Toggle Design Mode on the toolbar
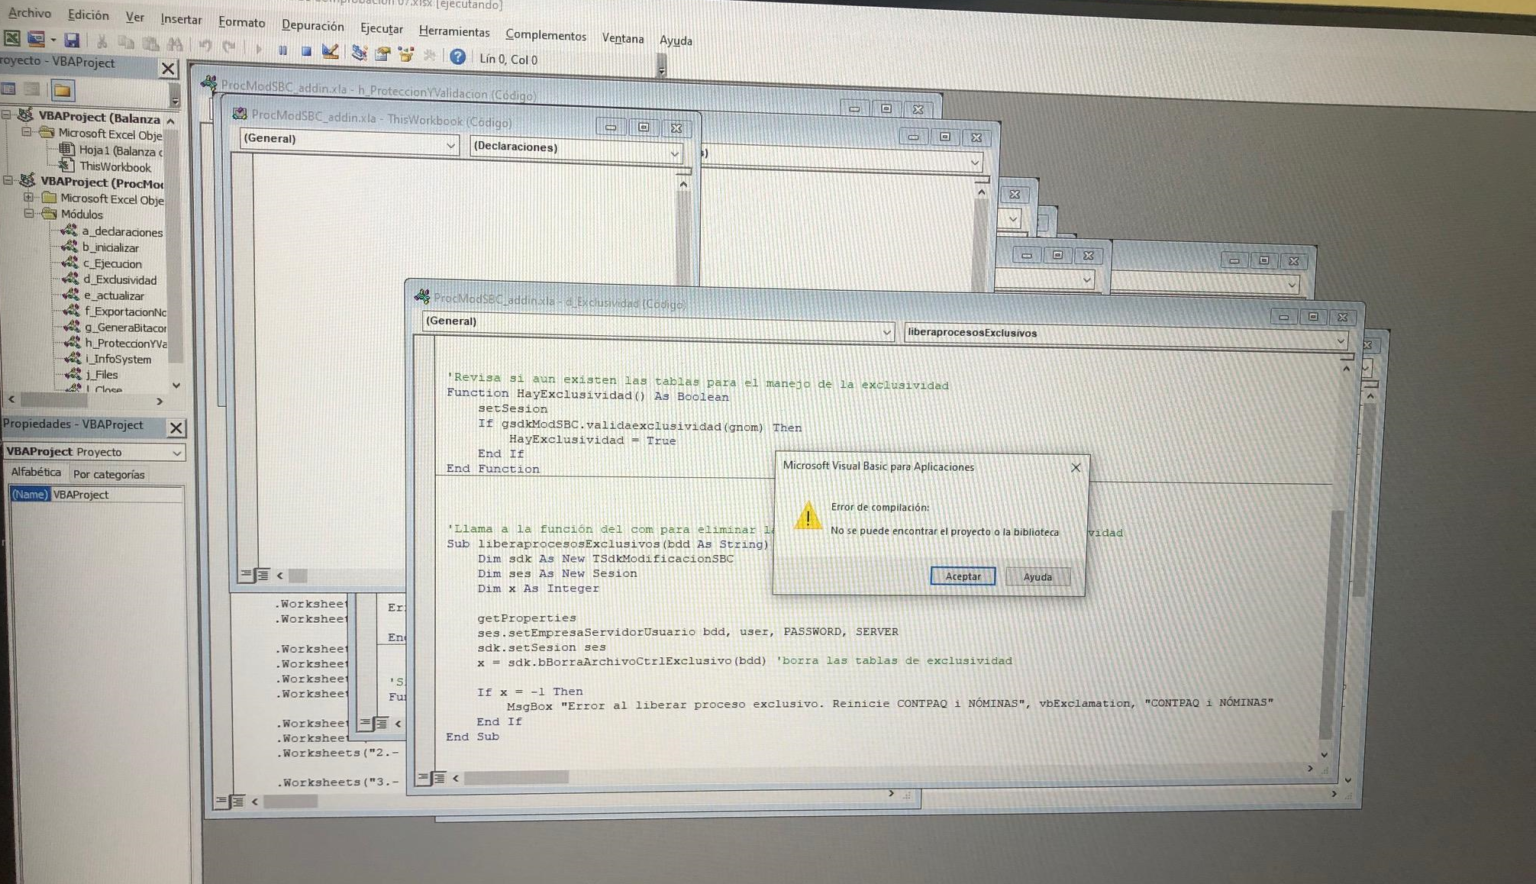Screen dimensions: 1536x884 (331, 52)
